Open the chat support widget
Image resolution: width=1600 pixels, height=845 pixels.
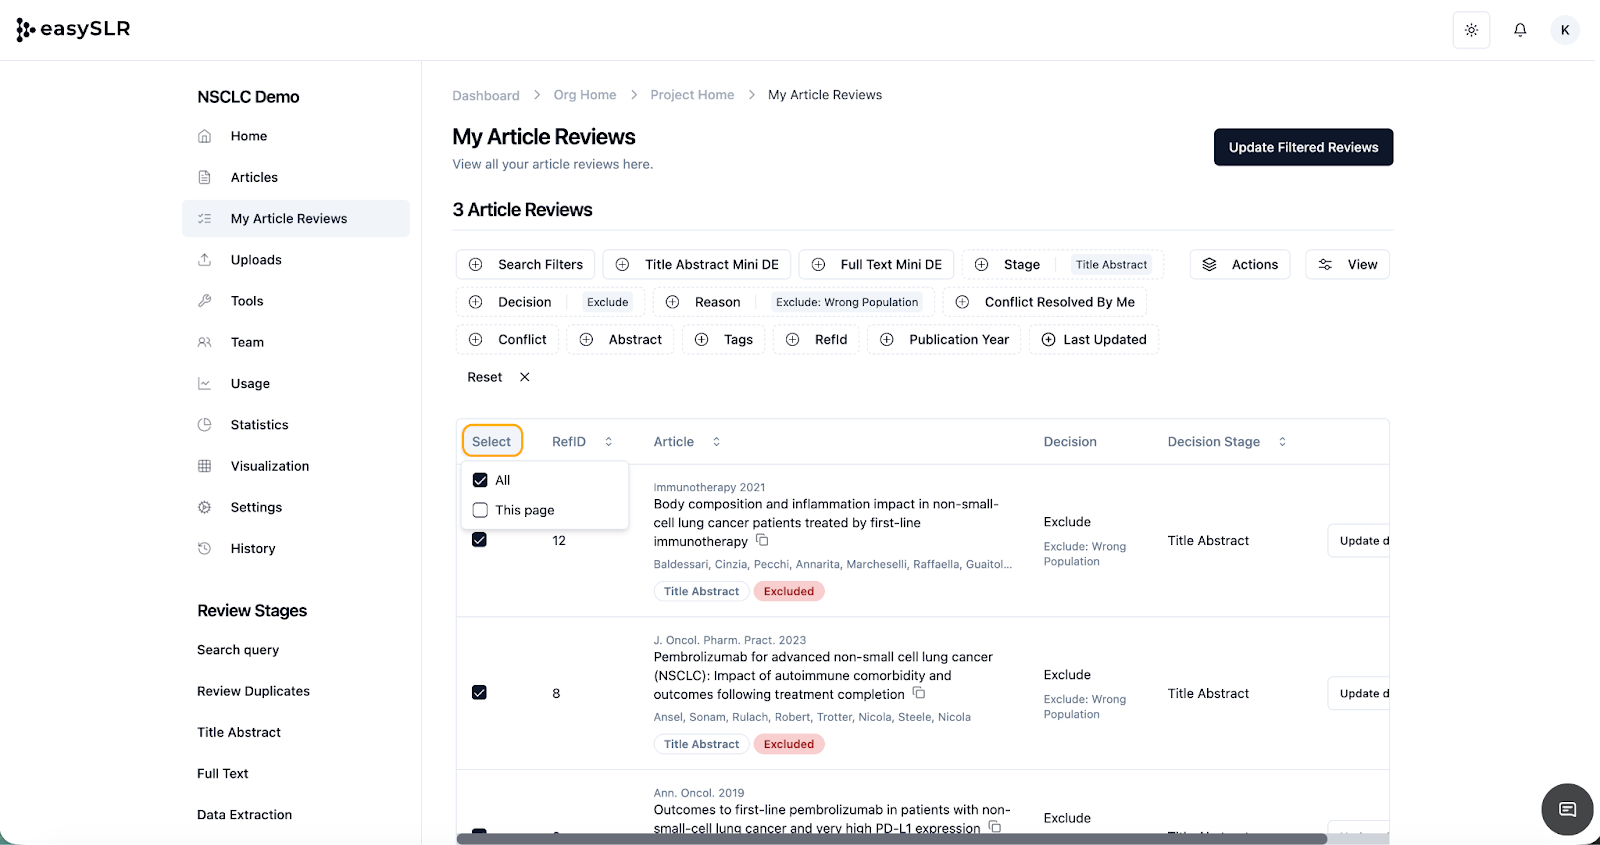tap(1567, 809)
